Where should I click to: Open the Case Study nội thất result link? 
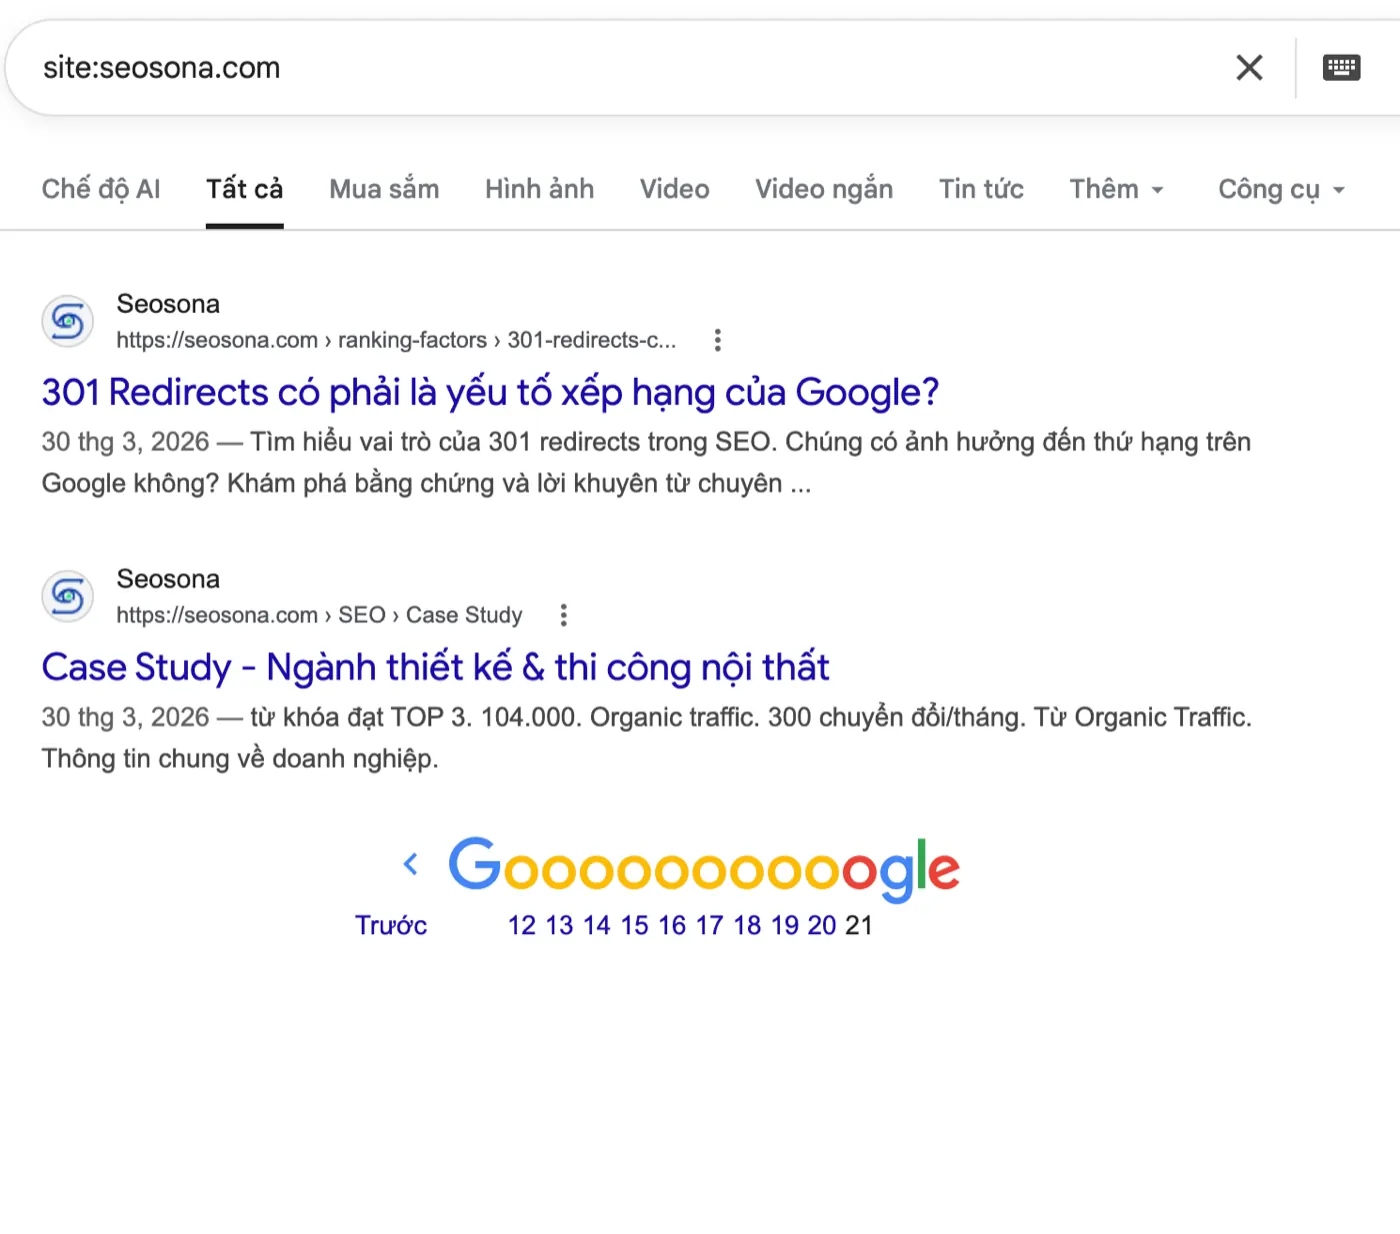coord(435,668)
